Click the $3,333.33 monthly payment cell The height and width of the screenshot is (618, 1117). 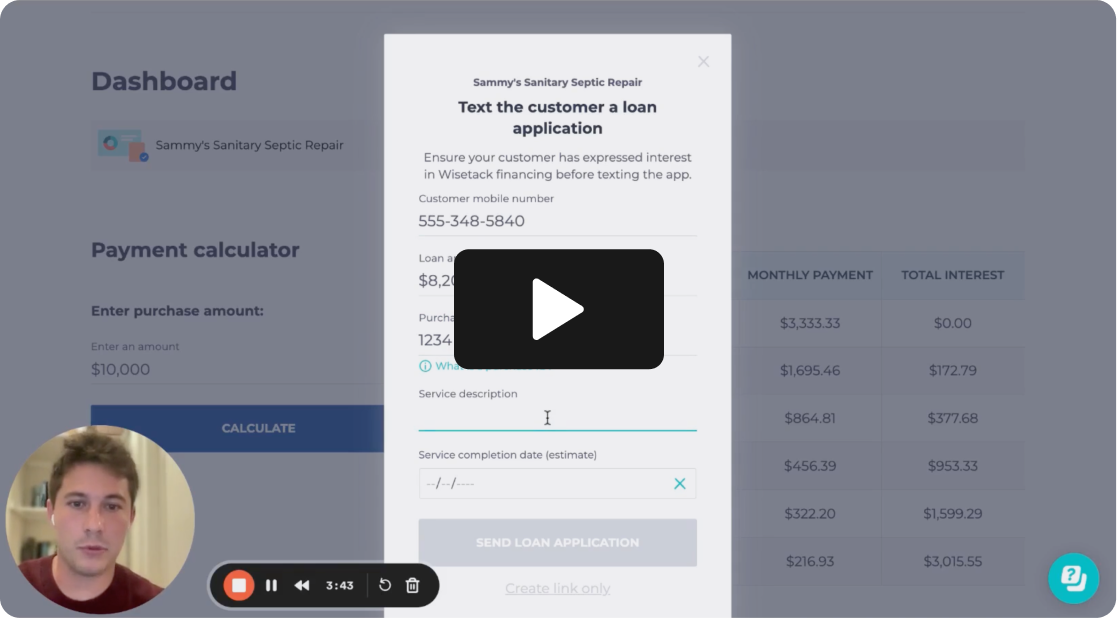pyautogui.click(x=810, y=323)
